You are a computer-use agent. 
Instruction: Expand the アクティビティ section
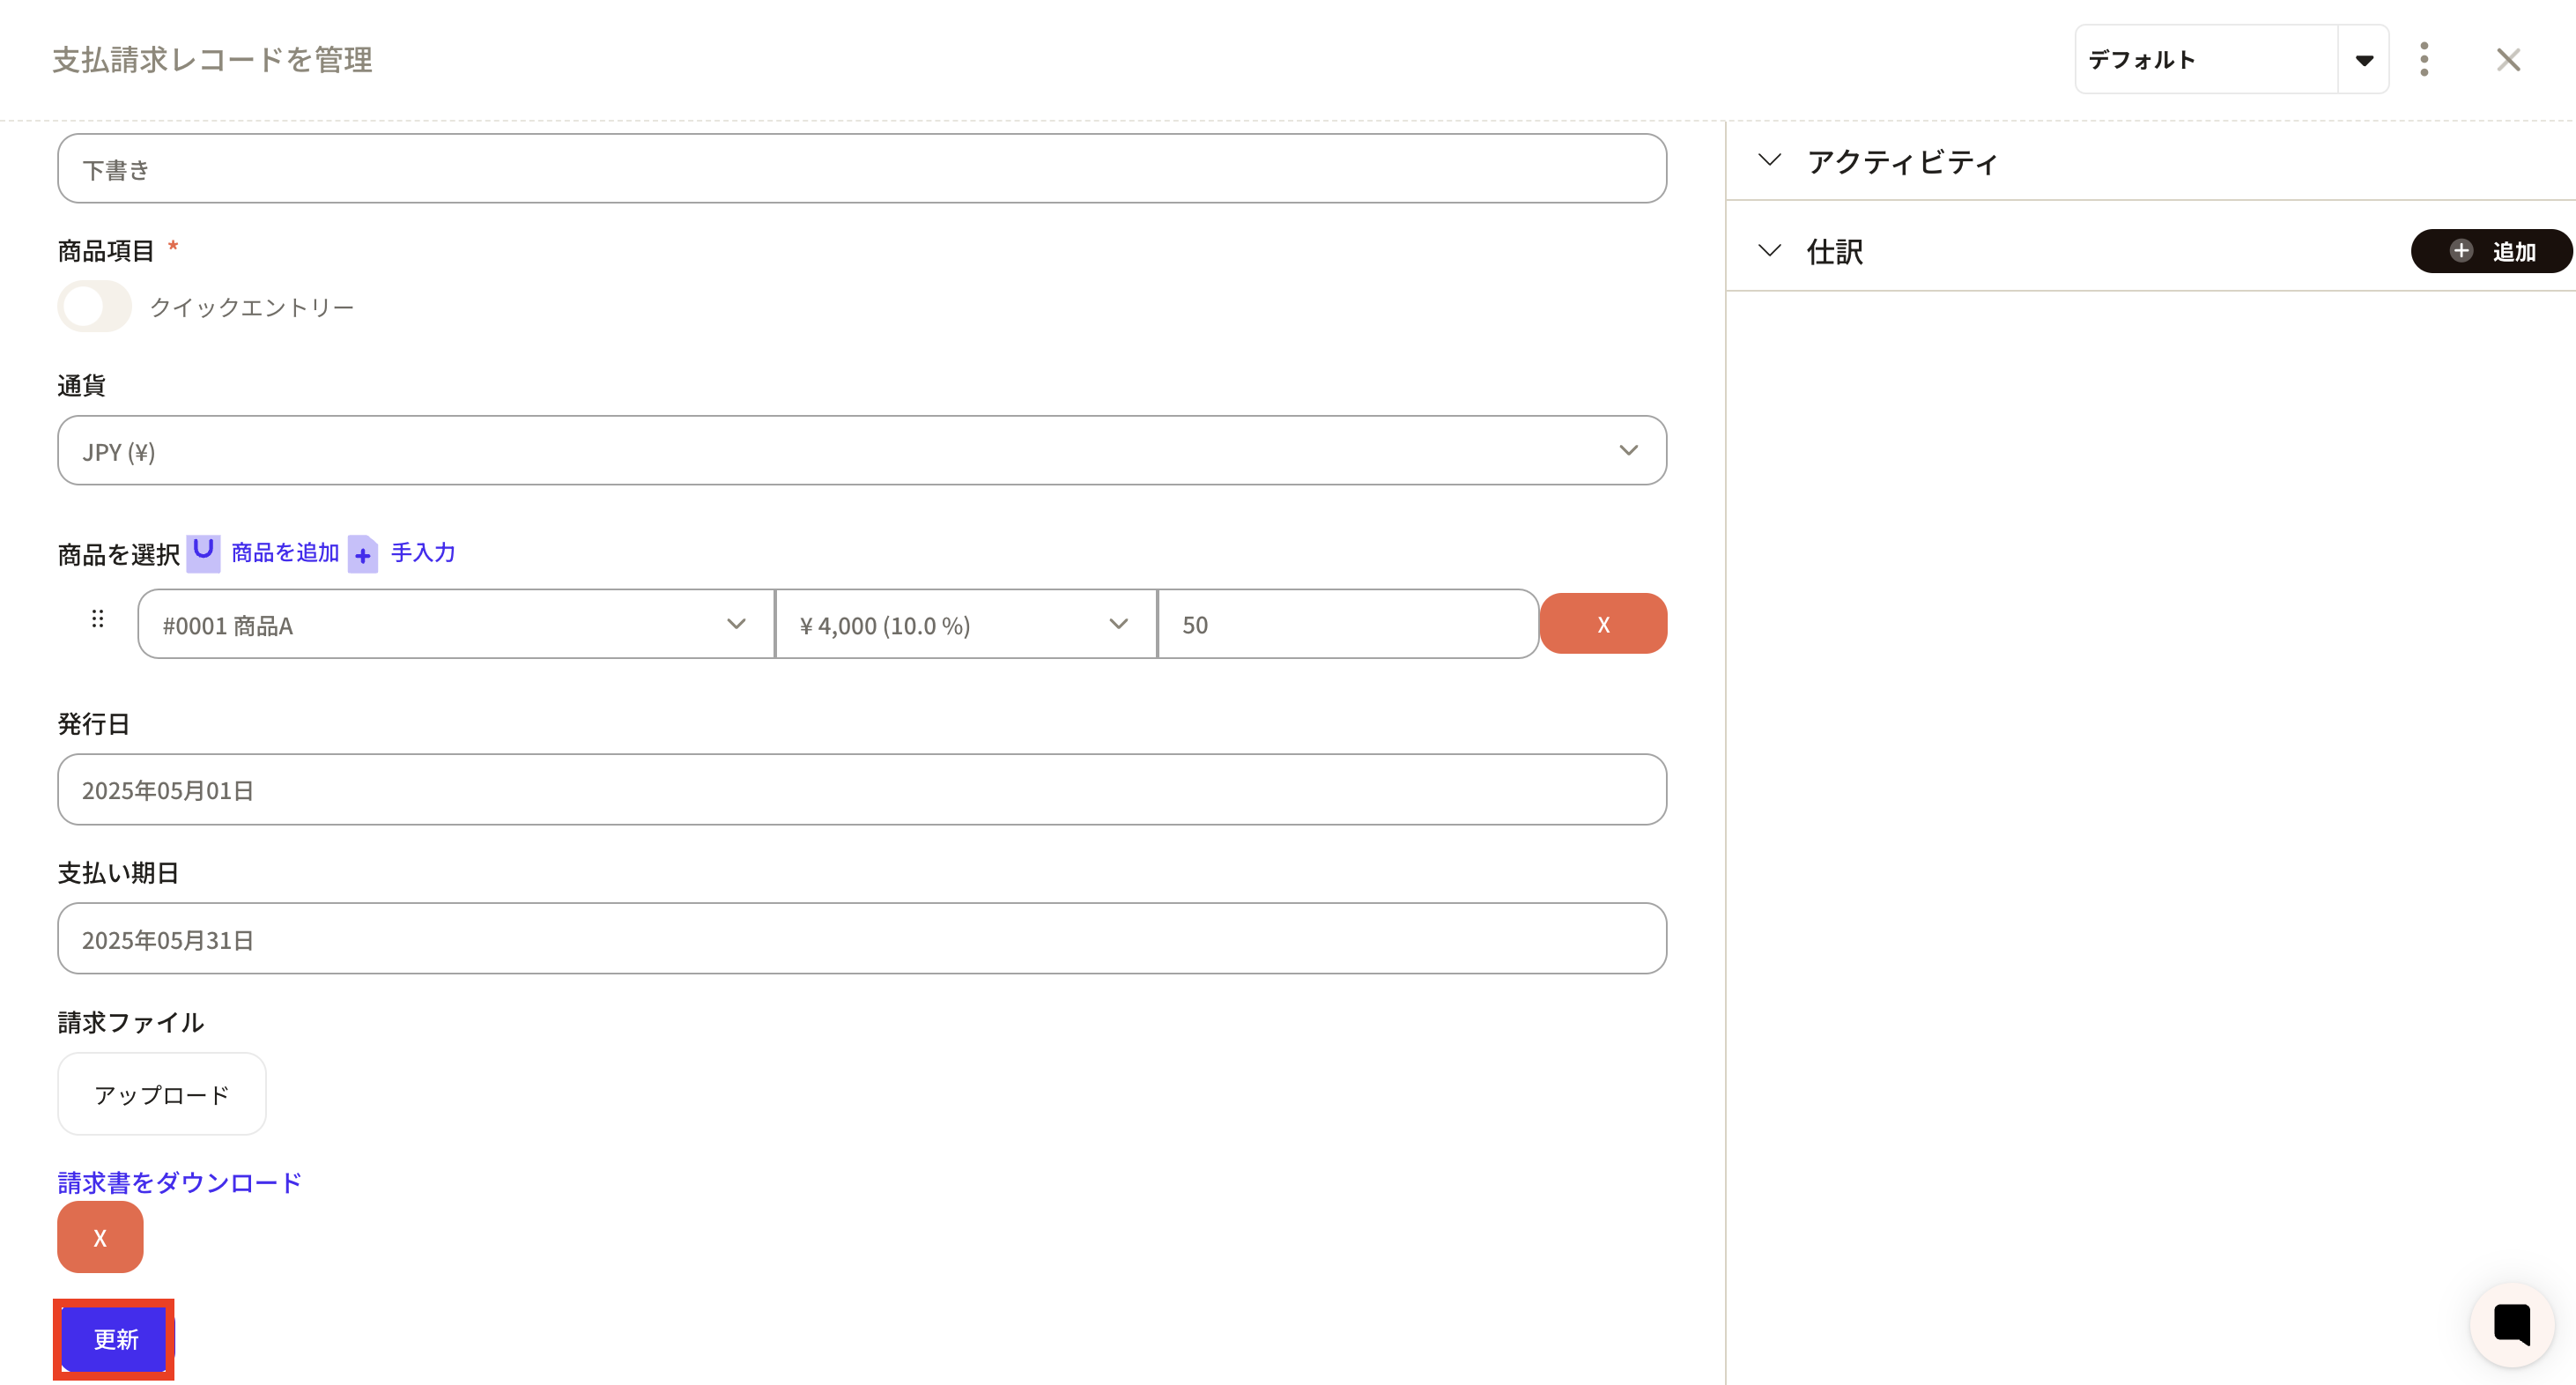[x=1769, y=160]
